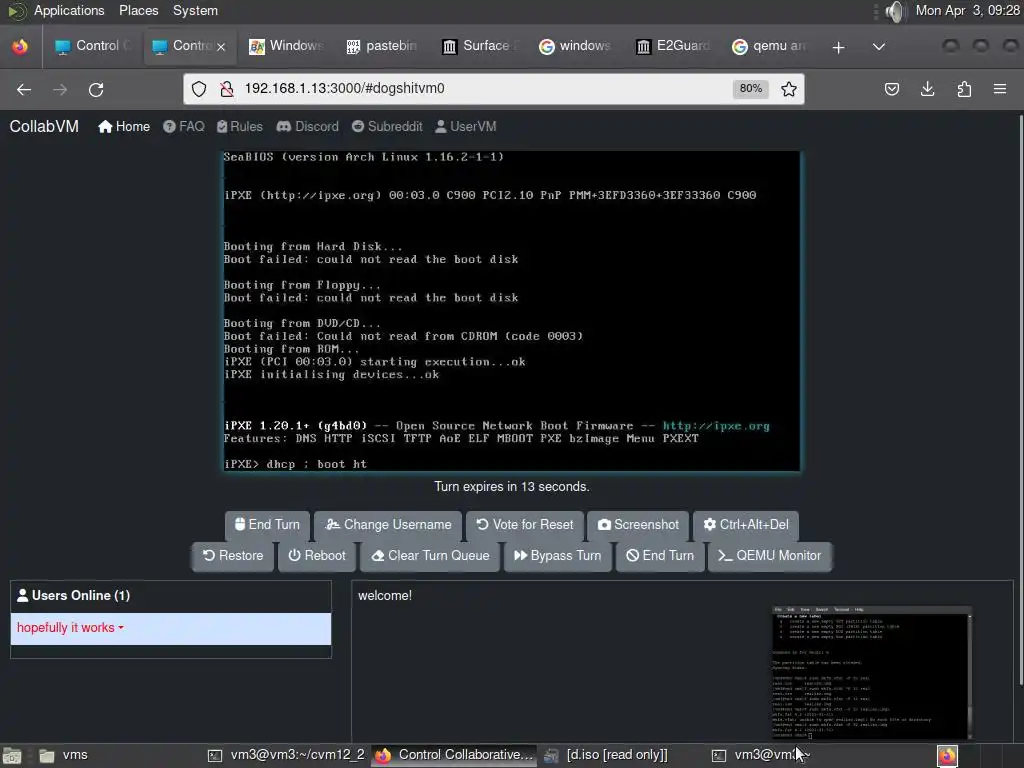This screenshot has height=768, width=1024.
Task: Open the Places menu
Action: (138, 10)
